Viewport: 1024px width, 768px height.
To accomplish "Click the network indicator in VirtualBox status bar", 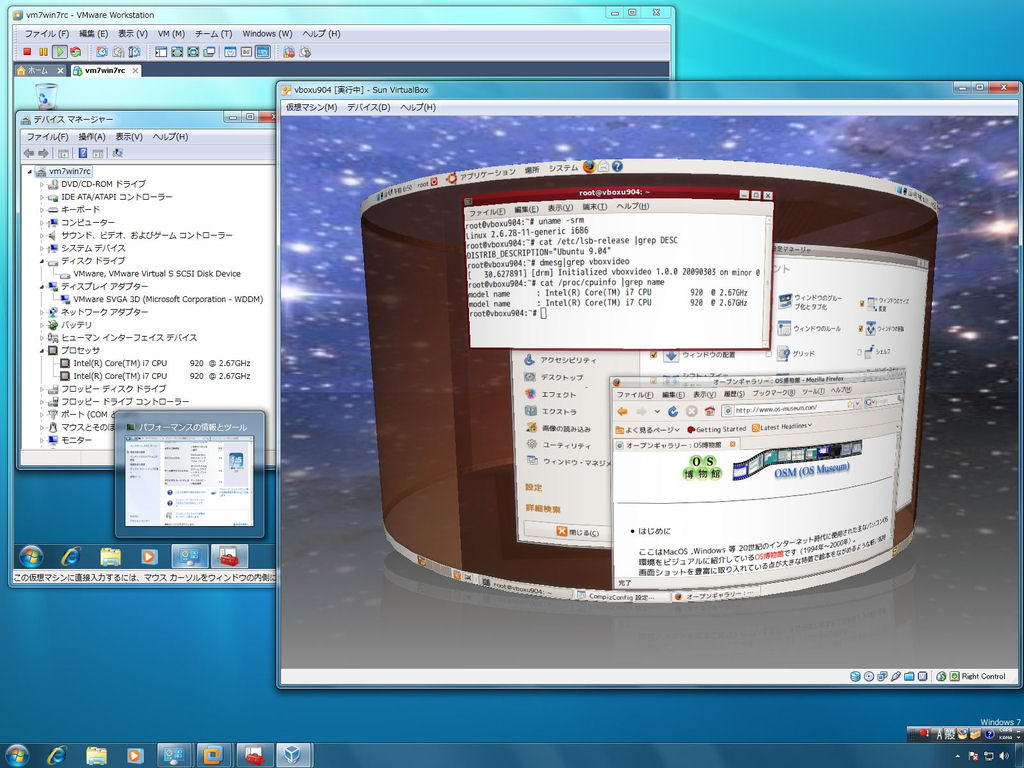I will point(882,677).
